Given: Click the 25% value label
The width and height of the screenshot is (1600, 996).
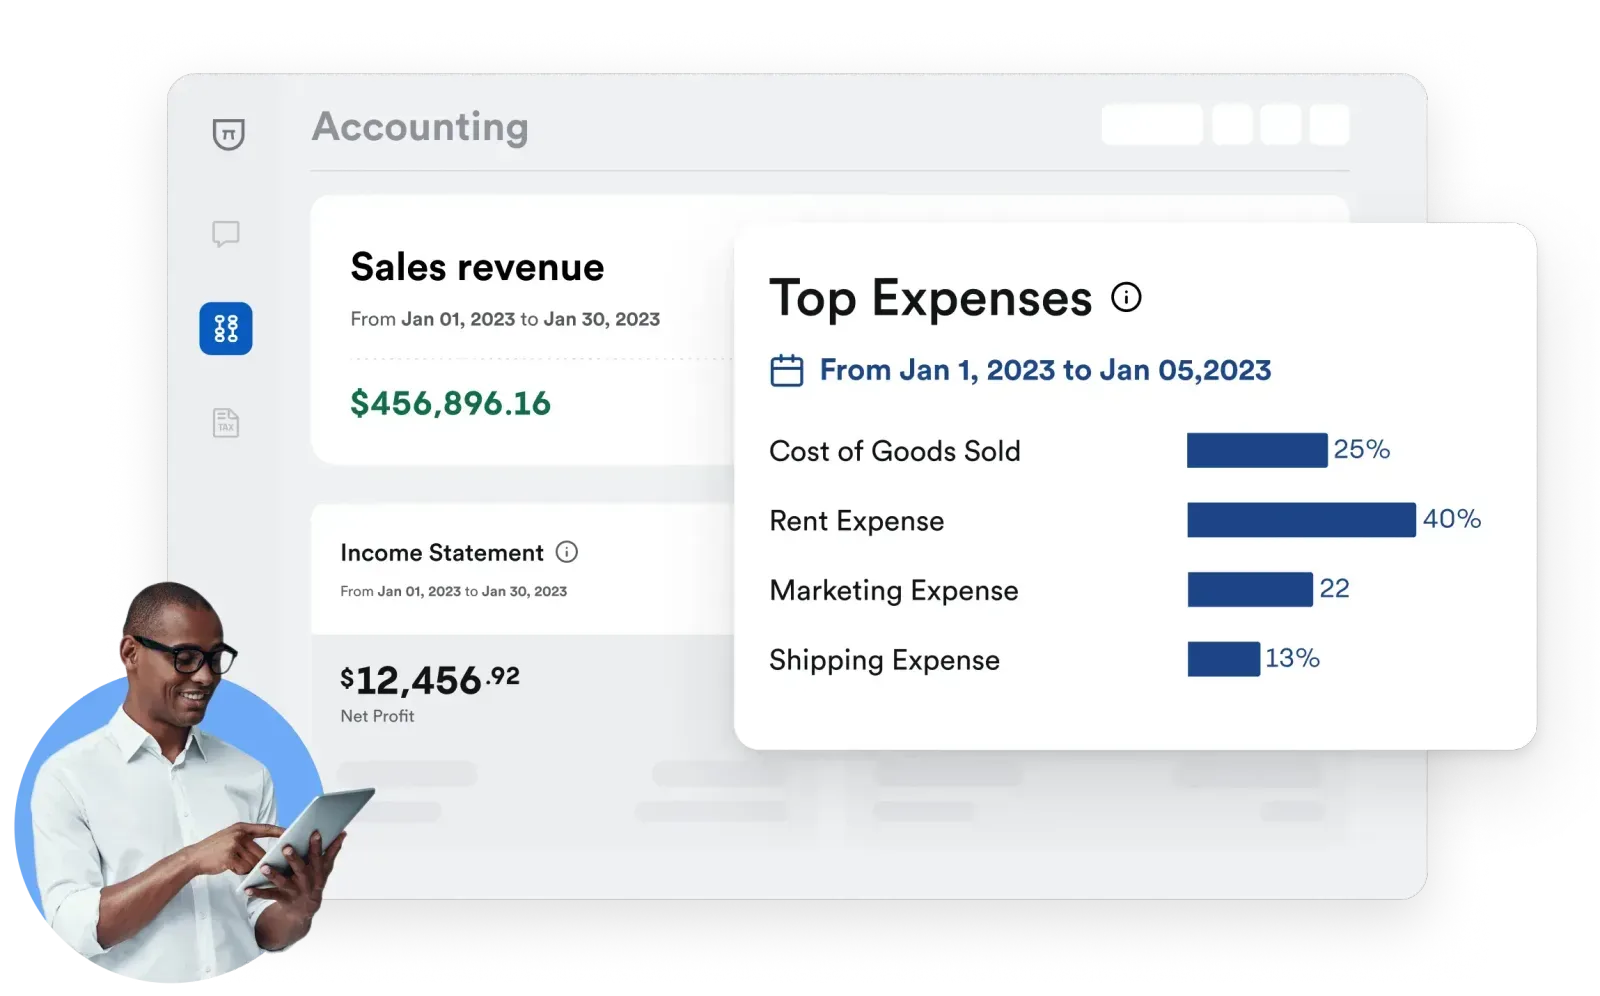Looking at the screenshot, I should tap(1362, 449).
